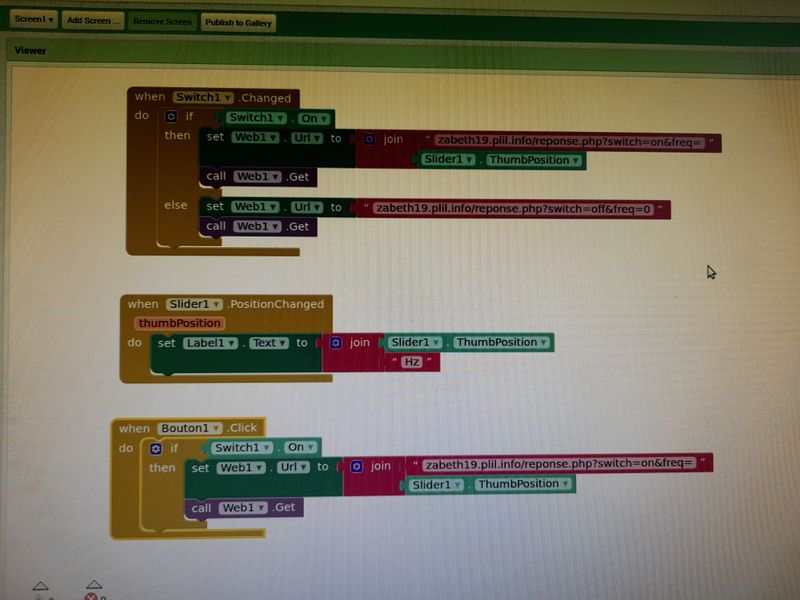This screenshot has height=600, width=800.
Task: Open join mutator gear in Switch1.Changed block
Action: coord(369,140)
